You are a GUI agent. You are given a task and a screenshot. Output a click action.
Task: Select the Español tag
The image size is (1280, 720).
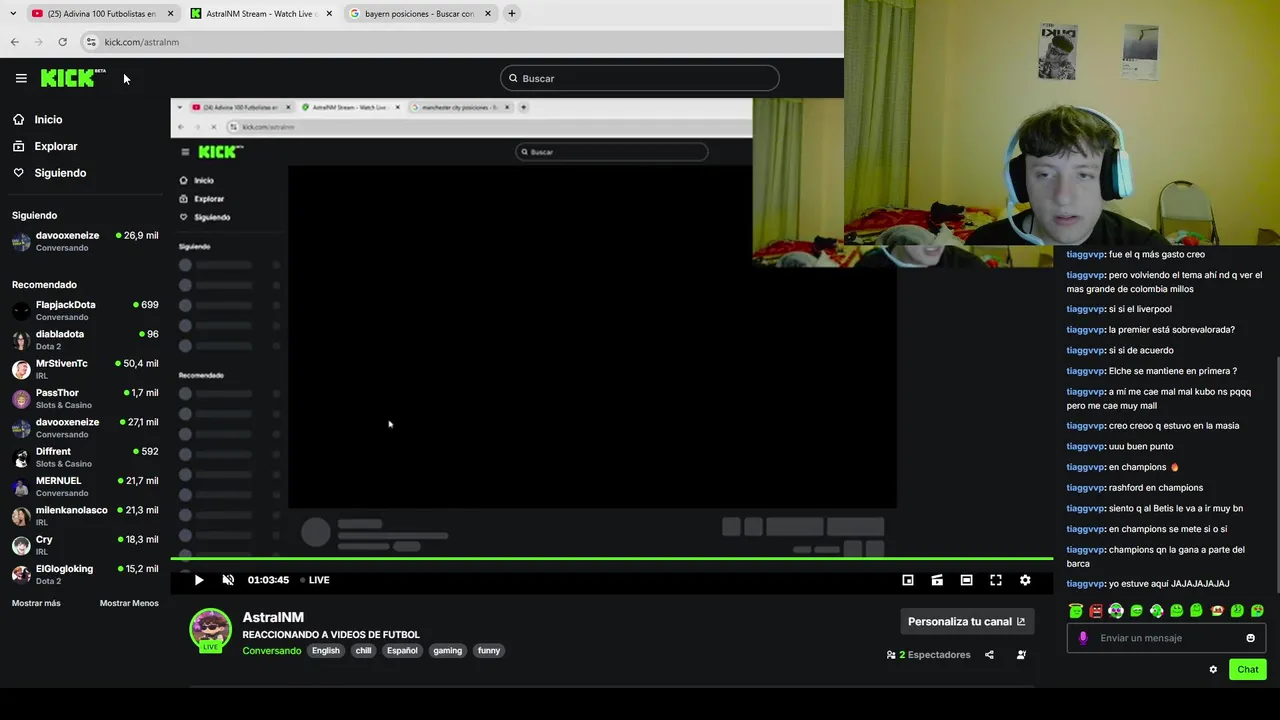click(x=402, y=651)
